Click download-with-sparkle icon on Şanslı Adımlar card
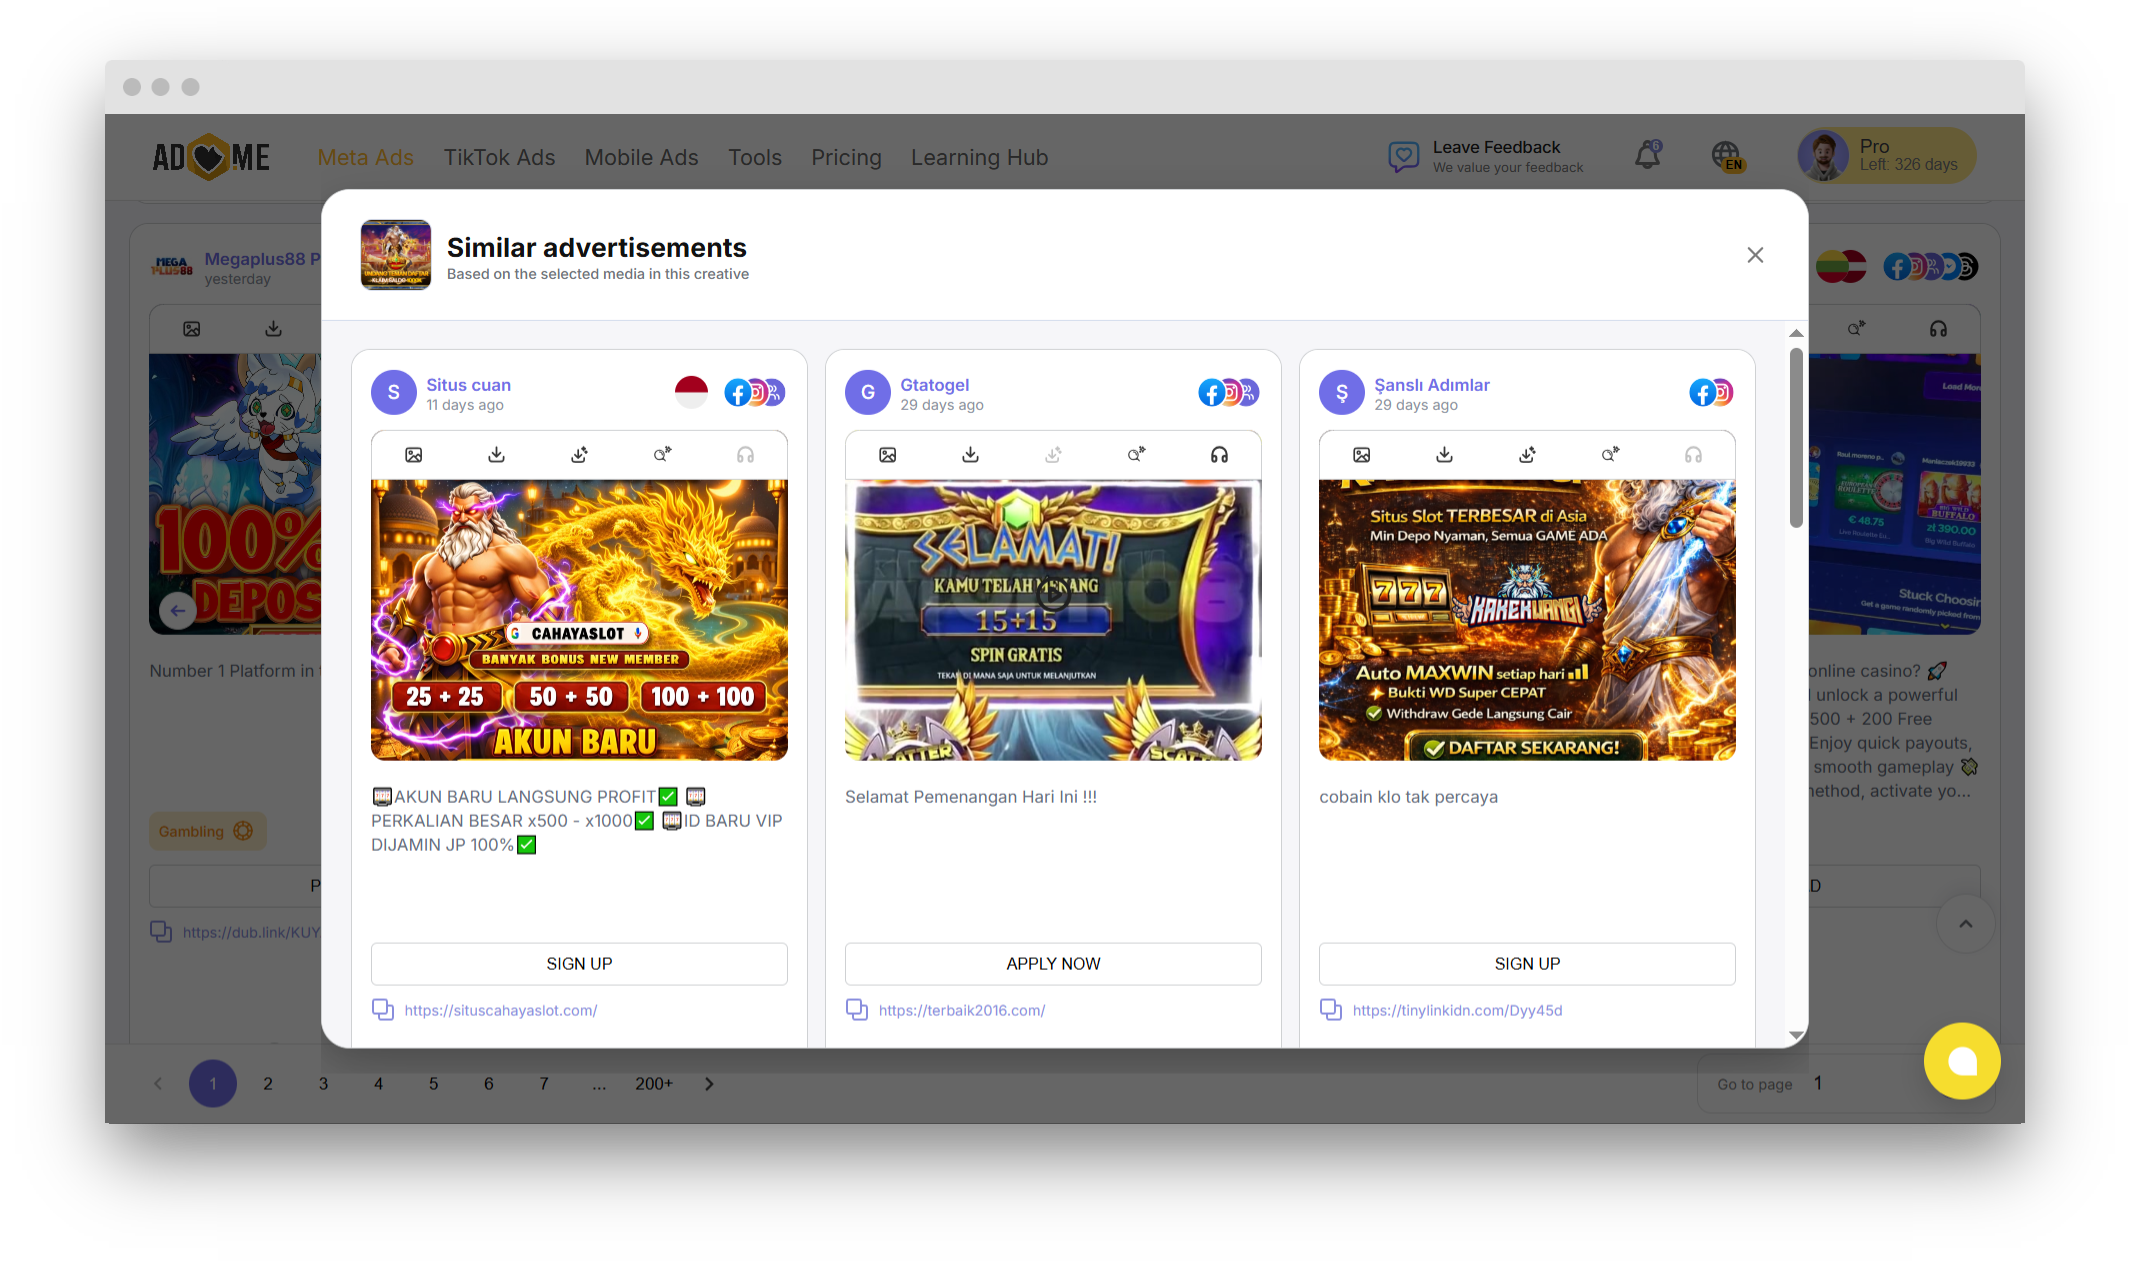This screenshot has height=1273, width=2130. coord(1527,455)
